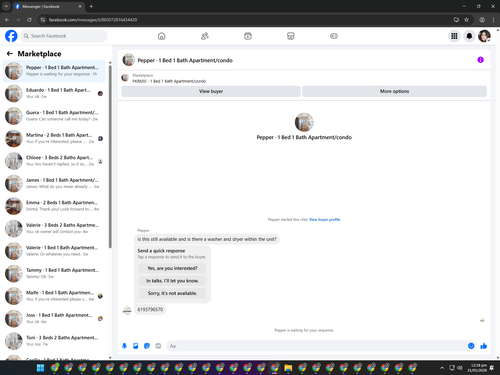500x375 pixels.
Task: Open Pepper's conversation in the list
Action: 54,71
